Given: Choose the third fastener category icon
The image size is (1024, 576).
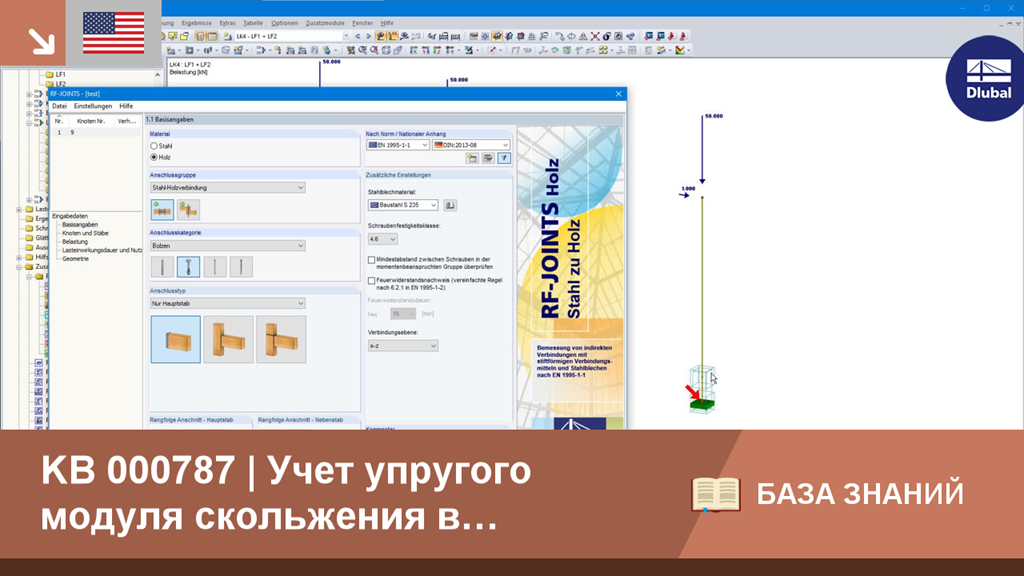Looking at the screenshot, I should (x=214, y=267).
